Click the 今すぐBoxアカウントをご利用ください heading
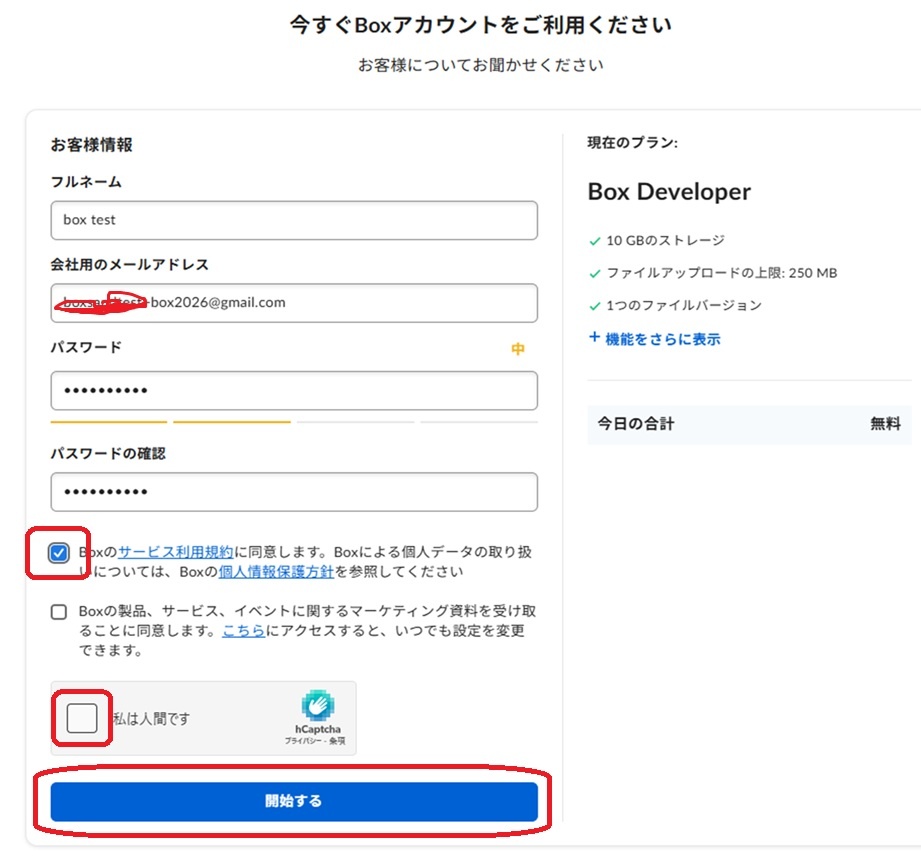The width and height of the screenshot is (921, 860). pyautogui.click(x=480, y=25)
